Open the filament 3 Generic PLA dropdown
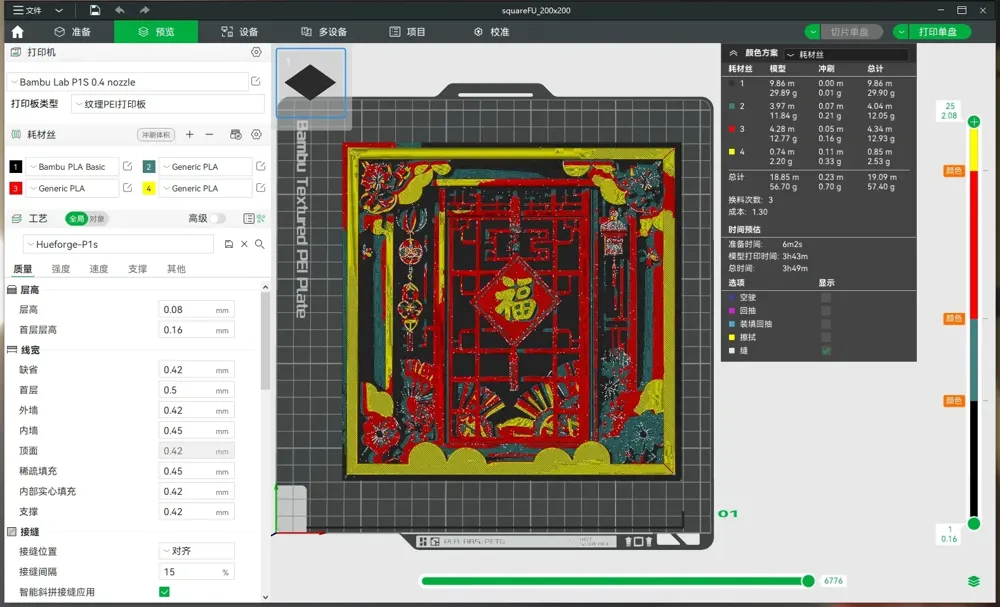The image size is (1000, 607). (x=72, y=188)
